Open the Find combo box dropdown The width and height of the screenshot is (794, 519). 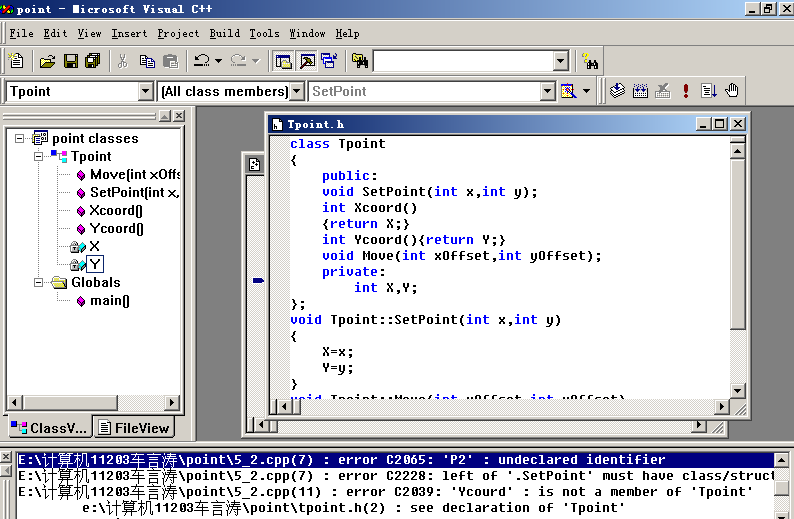(x=560, y=61)
